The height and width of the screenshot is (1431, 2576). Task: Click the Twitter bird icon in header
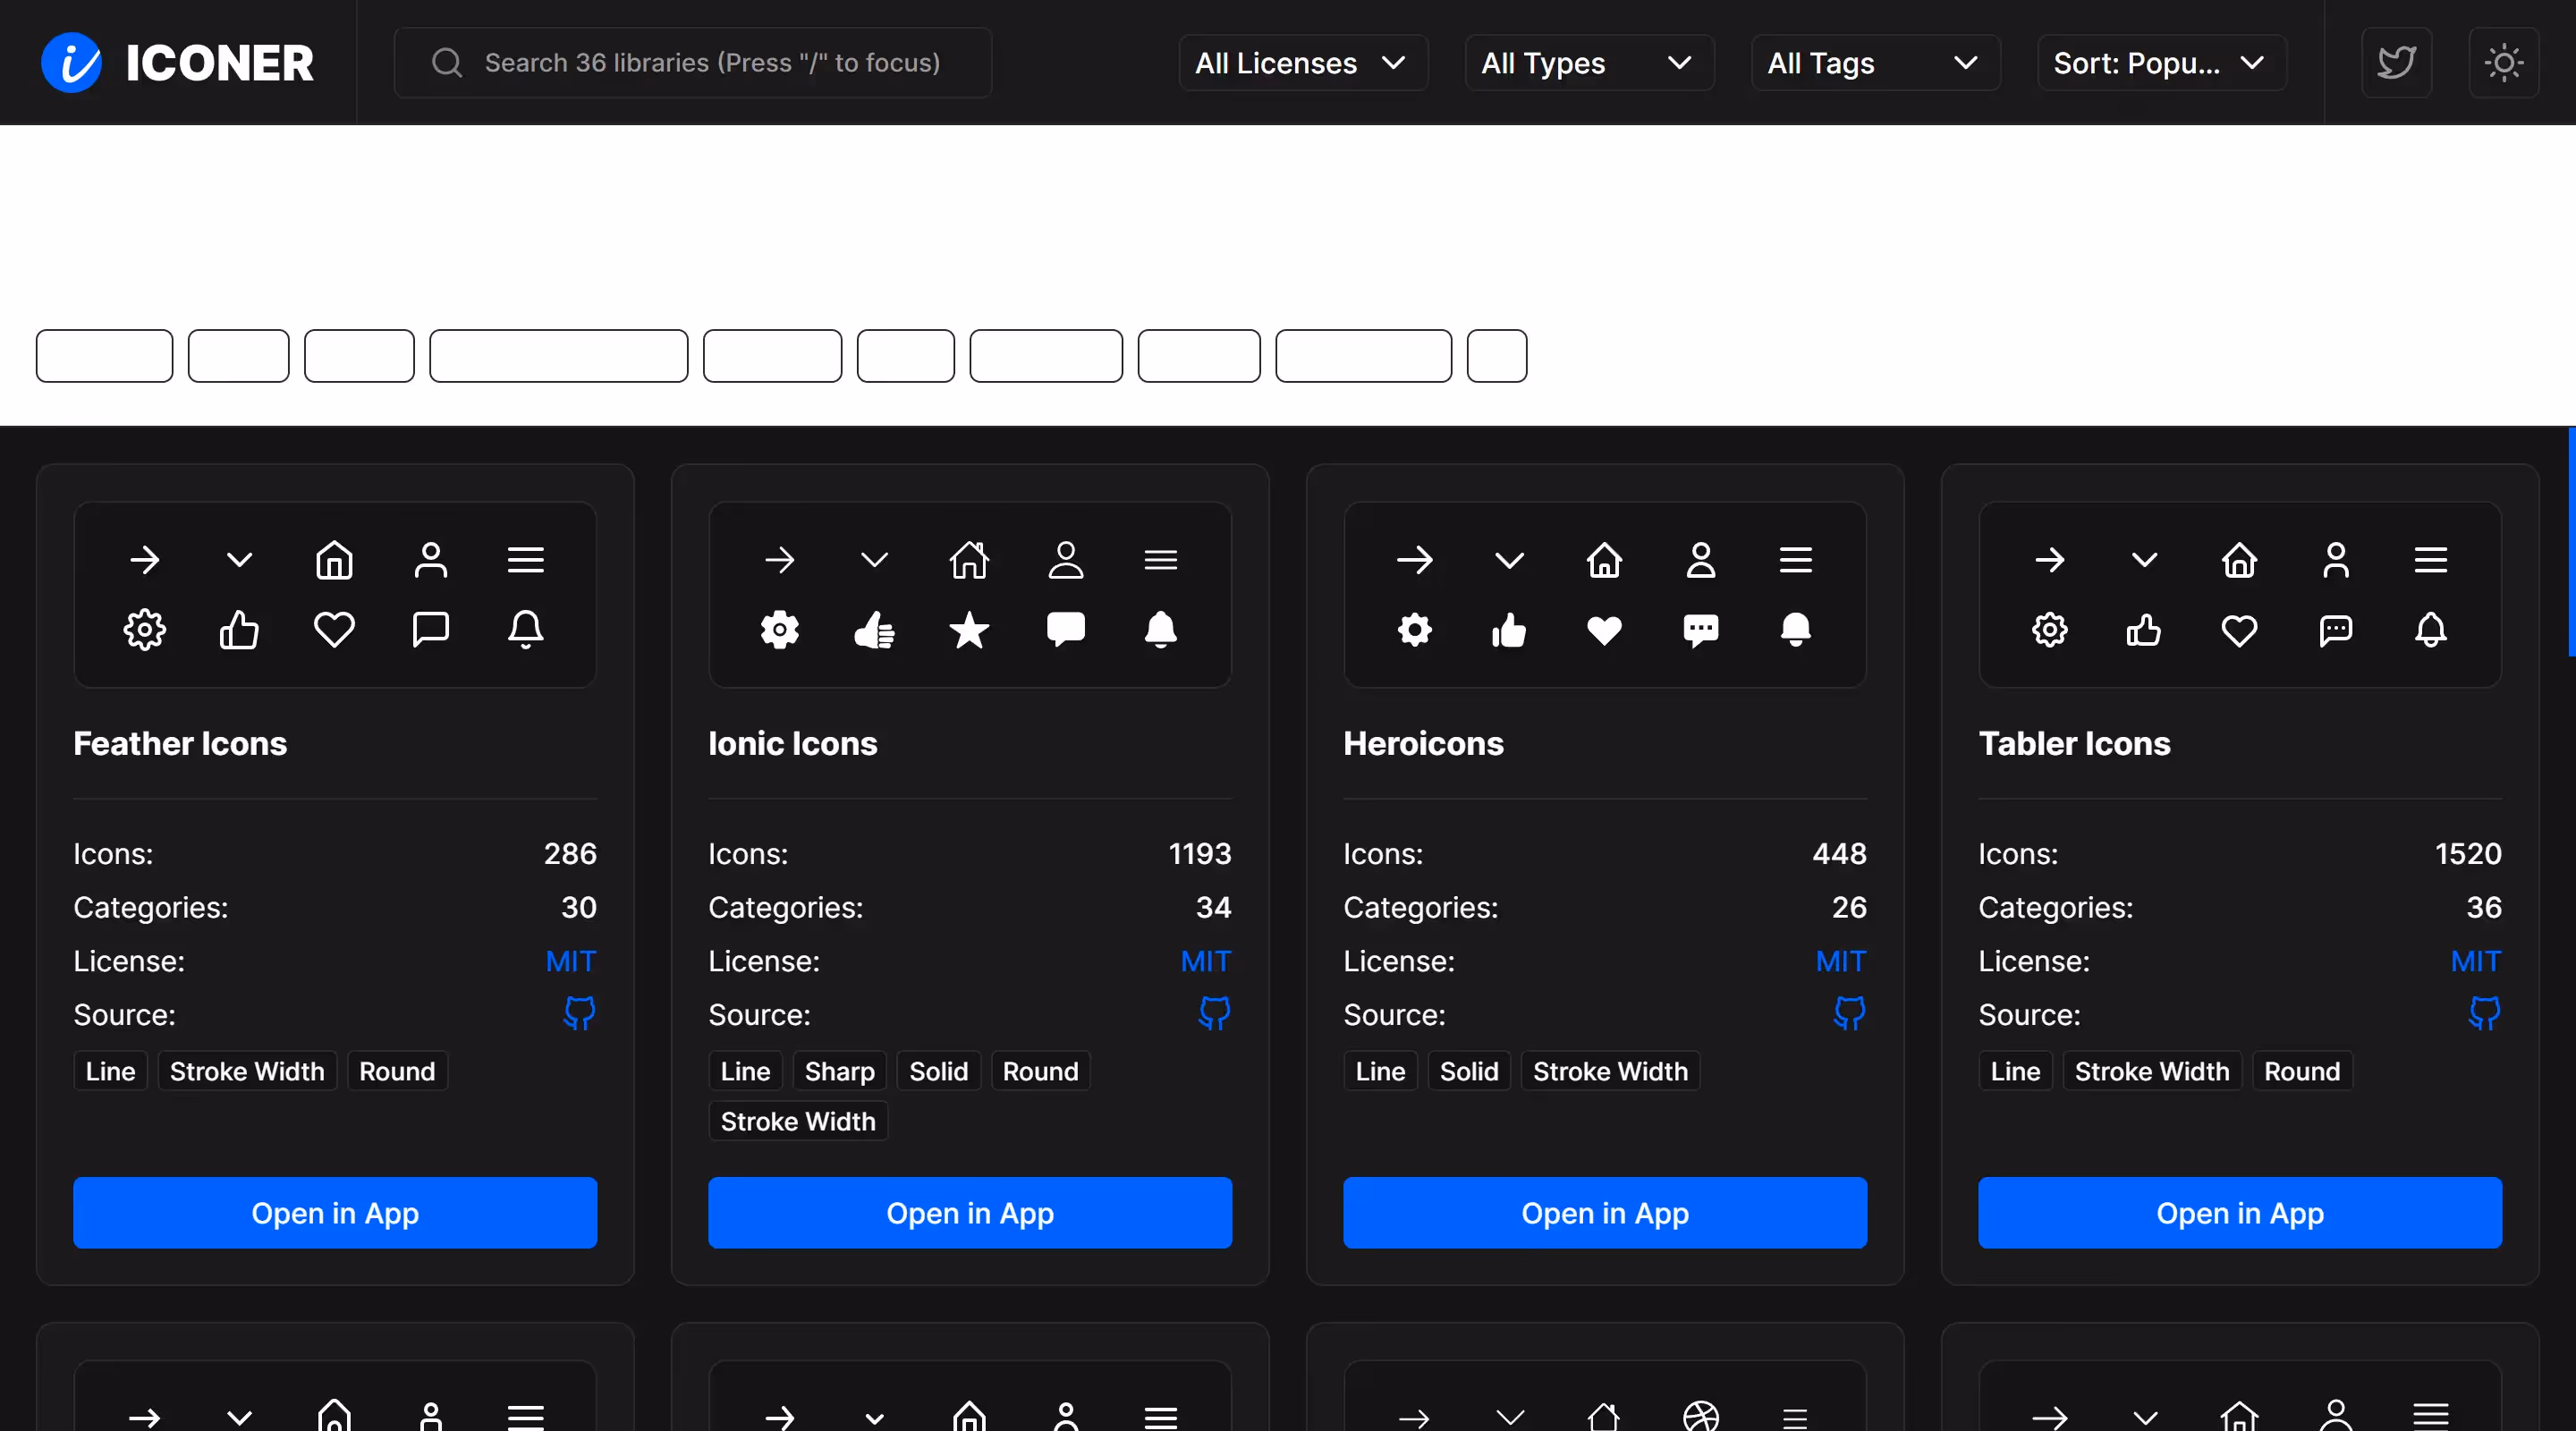click(2396, 63)
